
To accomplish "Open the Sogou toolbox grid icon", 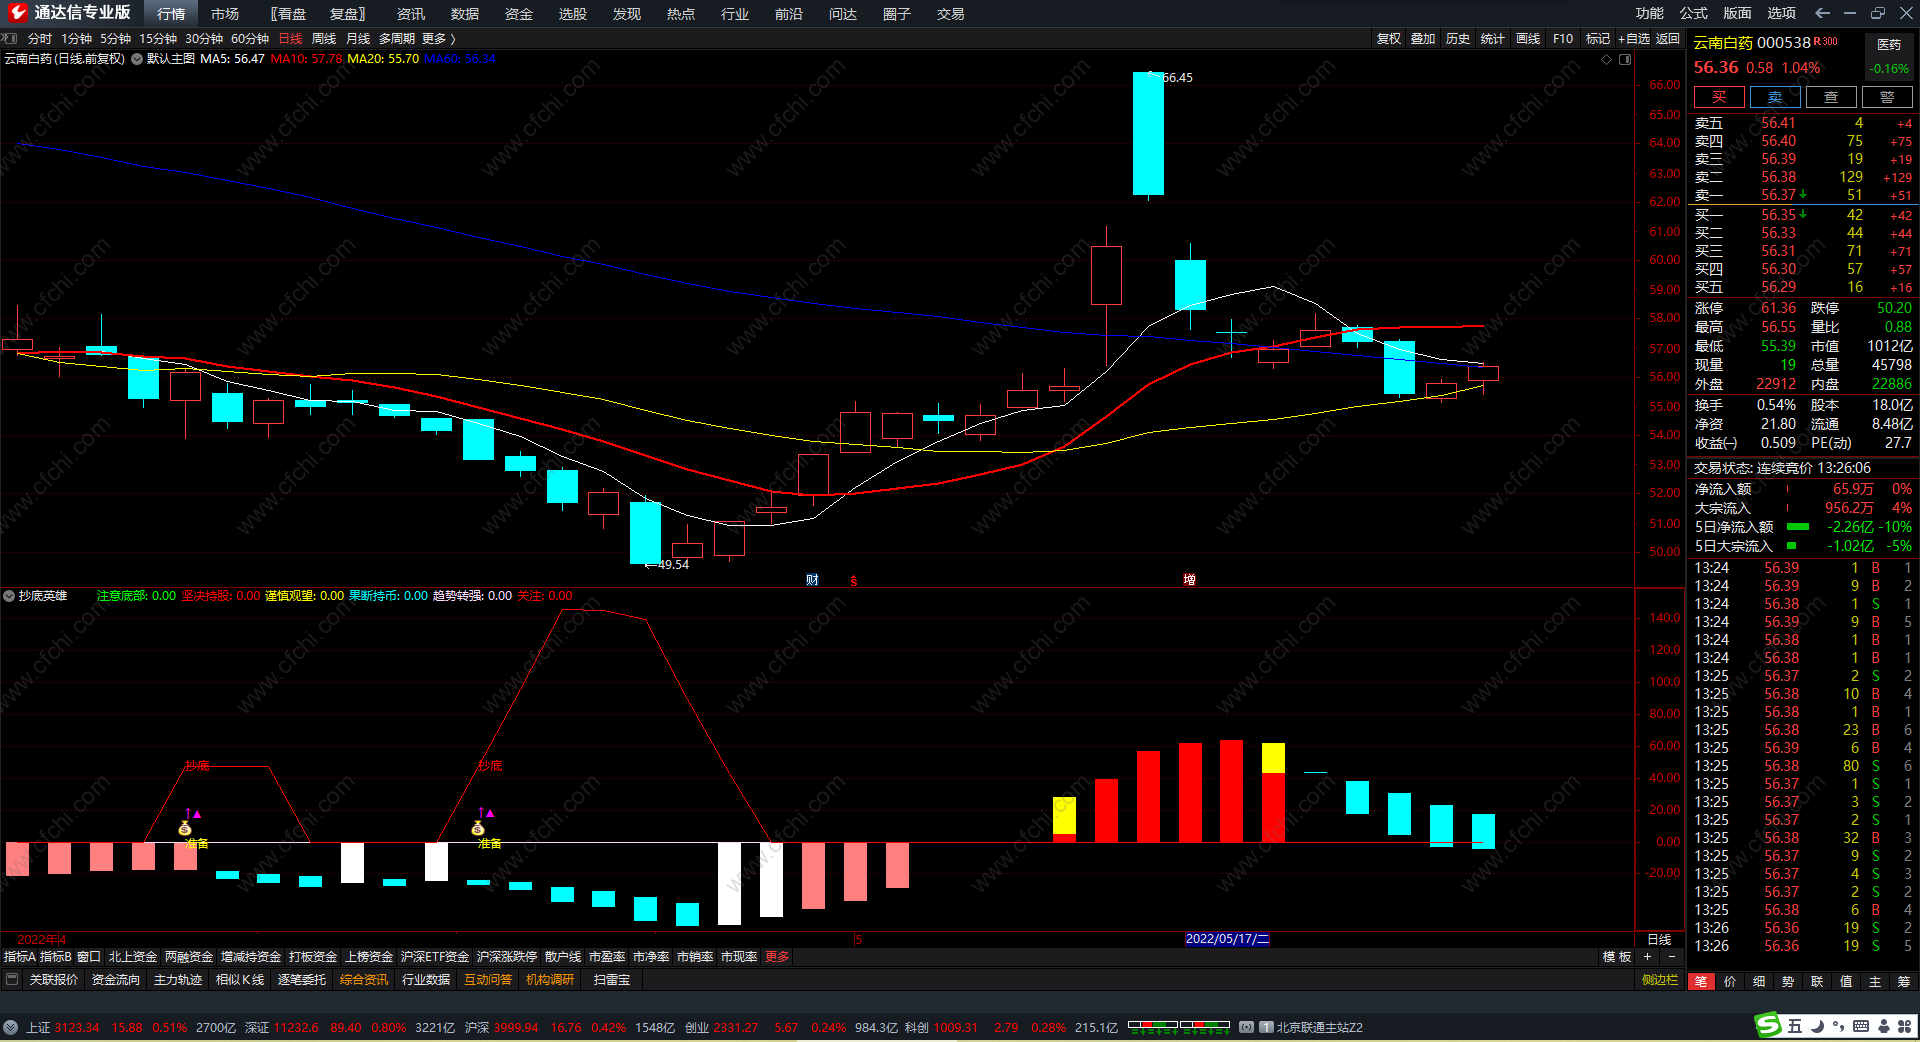I will coord(1904,1026).
